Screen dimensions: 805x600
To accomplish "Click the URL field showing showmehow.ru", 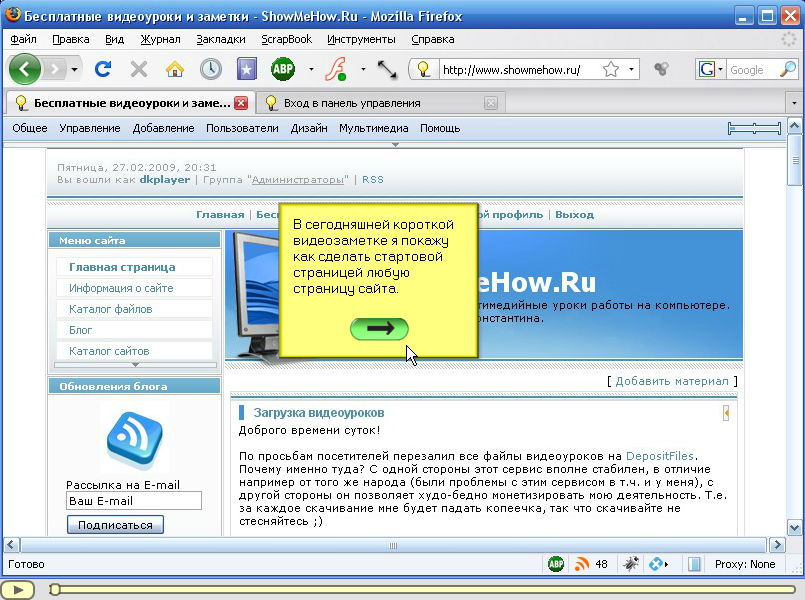I will coord(519,69).
